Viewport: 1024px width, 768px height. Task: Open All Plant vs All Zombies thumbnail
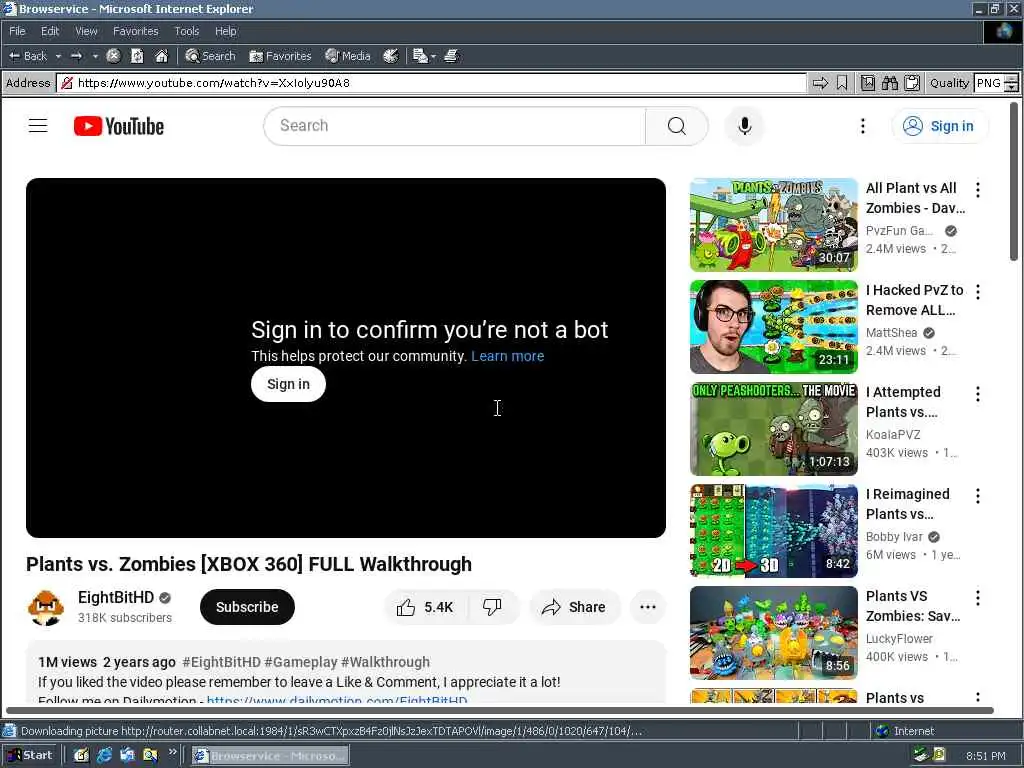click(x=773, y=225)
